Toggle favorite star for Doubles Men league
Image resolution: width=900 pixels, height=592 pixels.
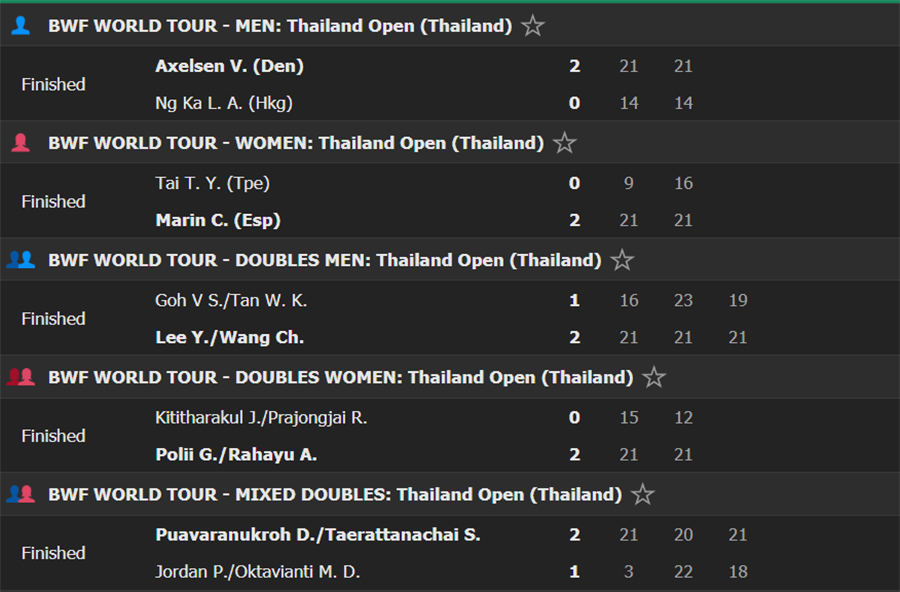click(x=622, y=260)
